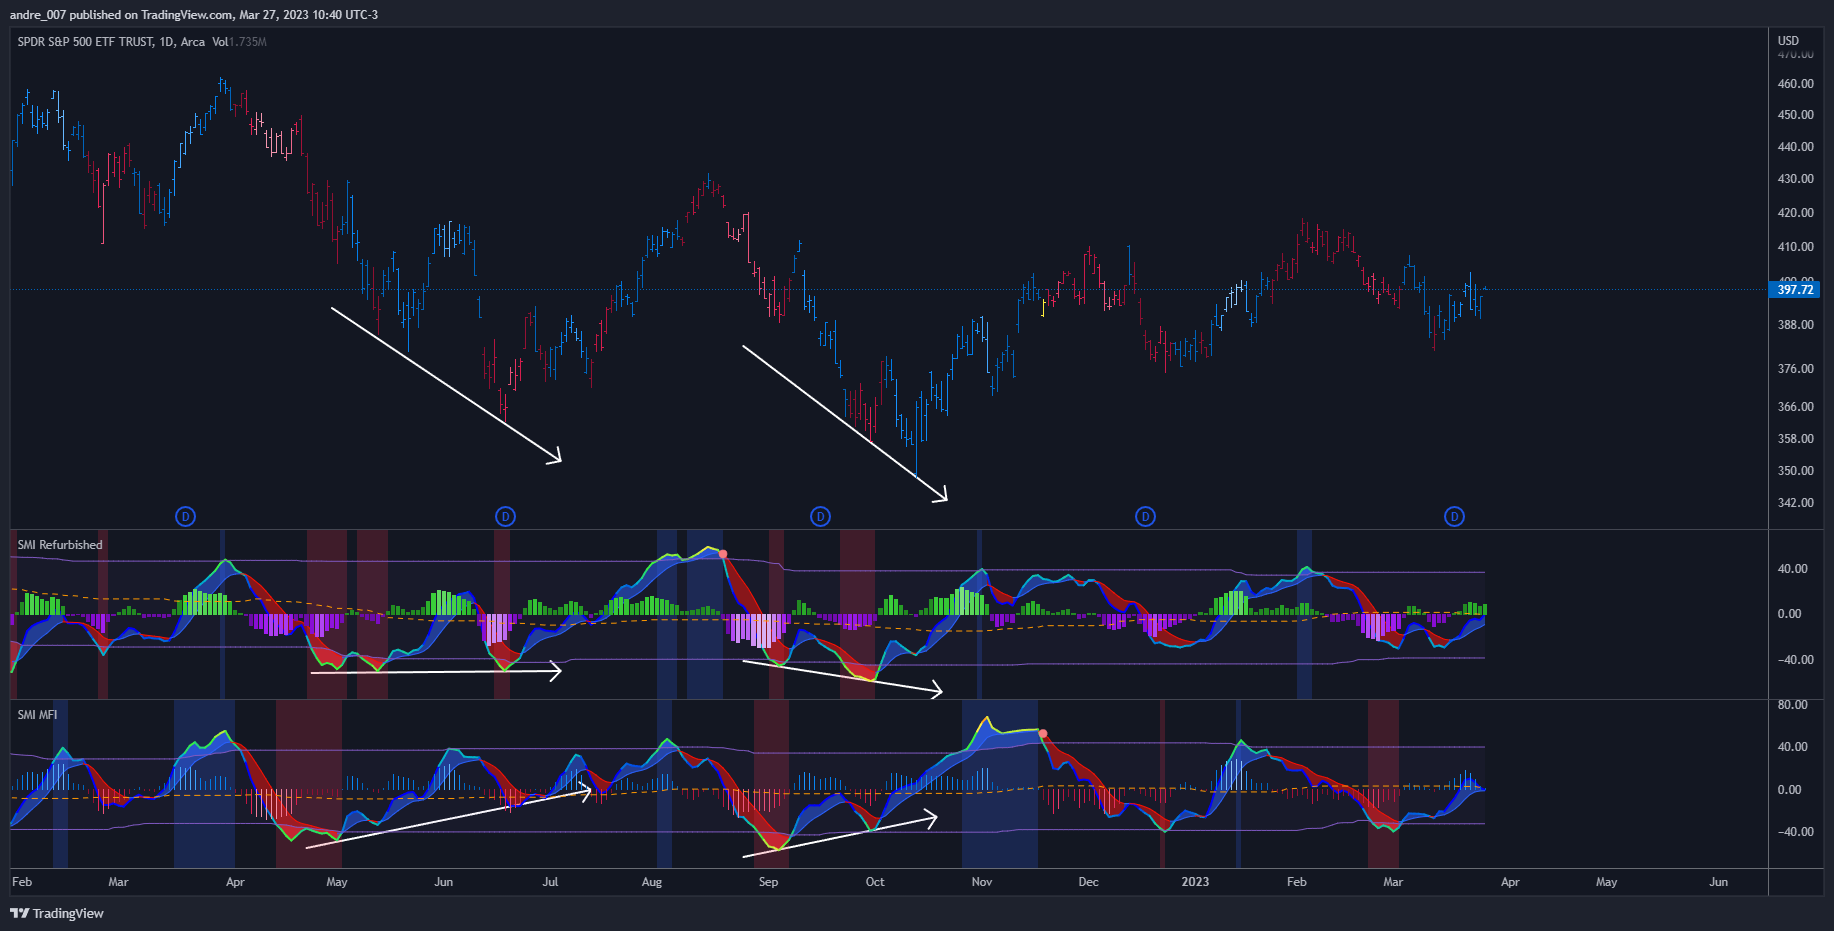This screenshot has width=1834, height=931.
Task: Click the 460.00 price axis label
Action: (1795, 84)
